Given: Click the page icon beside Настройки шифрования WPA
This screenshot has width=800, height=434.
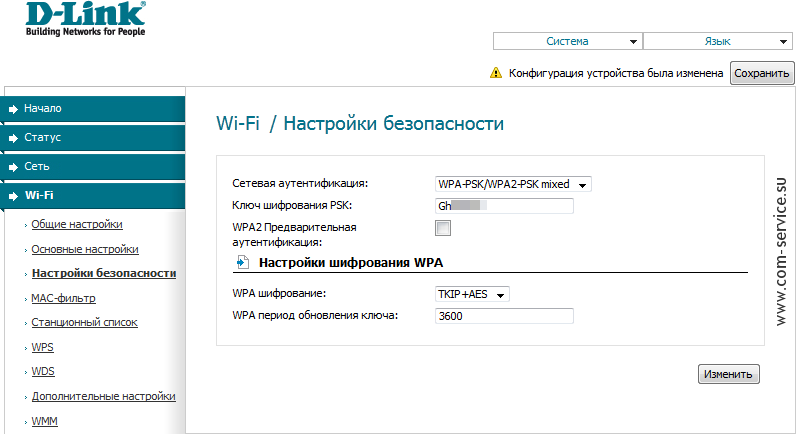Looking at the screenshot, I should [243, 263].
